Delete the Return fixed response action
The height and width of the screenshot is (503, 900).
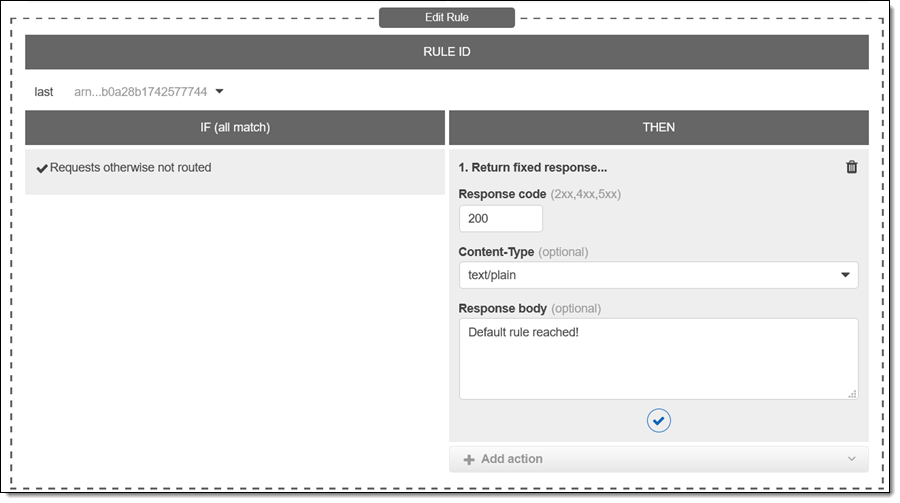(852, 167)
